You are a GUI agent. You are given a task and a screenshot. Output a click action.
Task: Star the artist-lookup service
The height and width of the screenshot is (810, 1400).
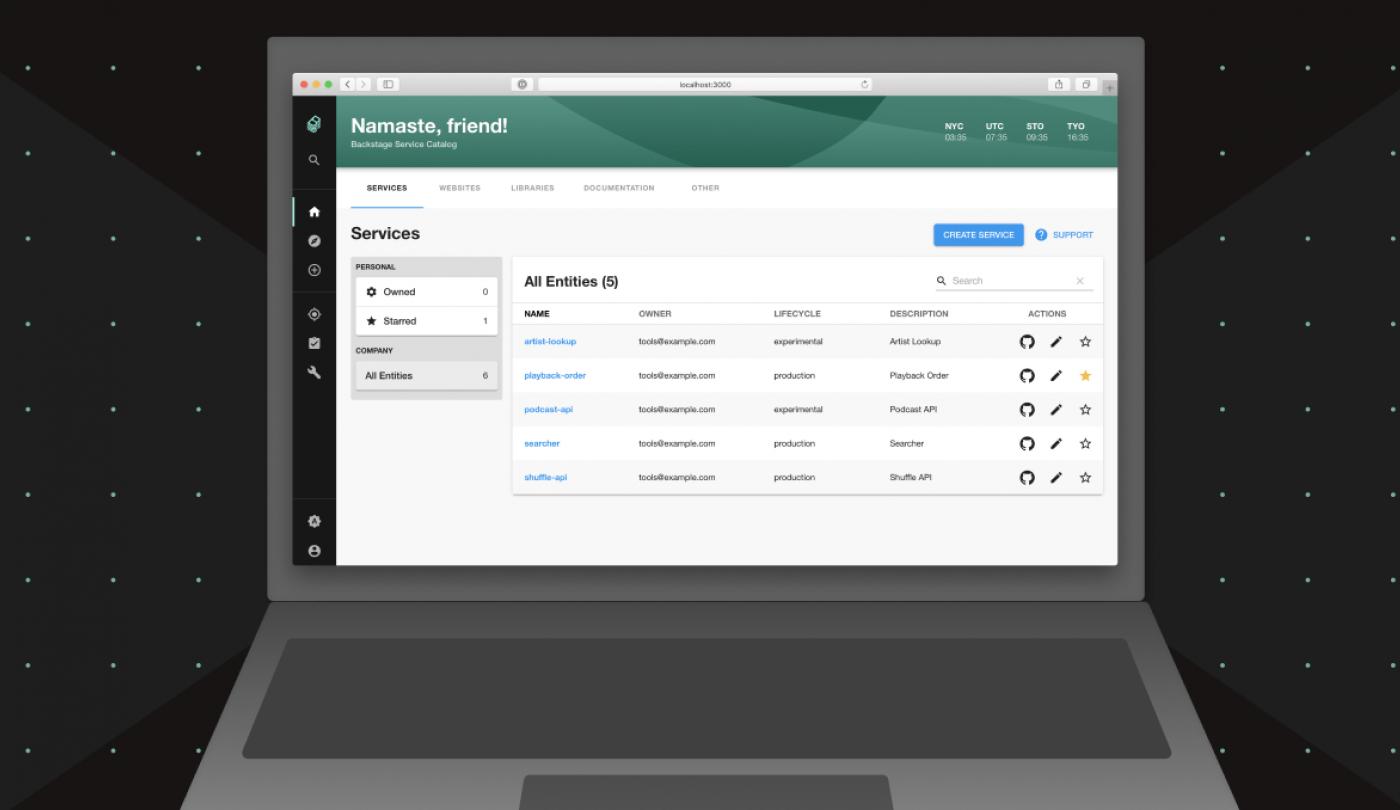1085,342
